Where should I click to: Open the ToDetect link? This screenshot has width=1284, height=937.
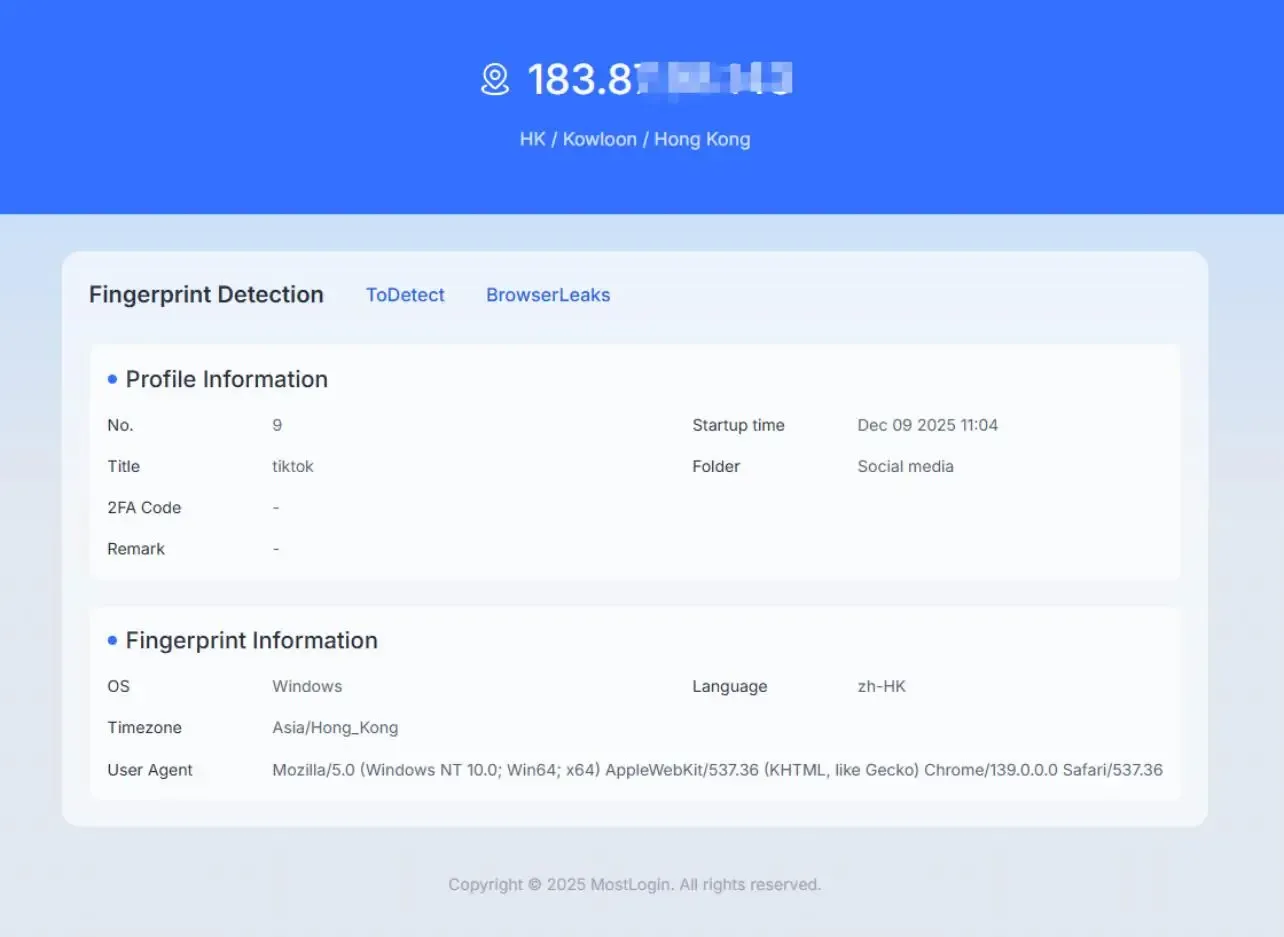point(405,295)
